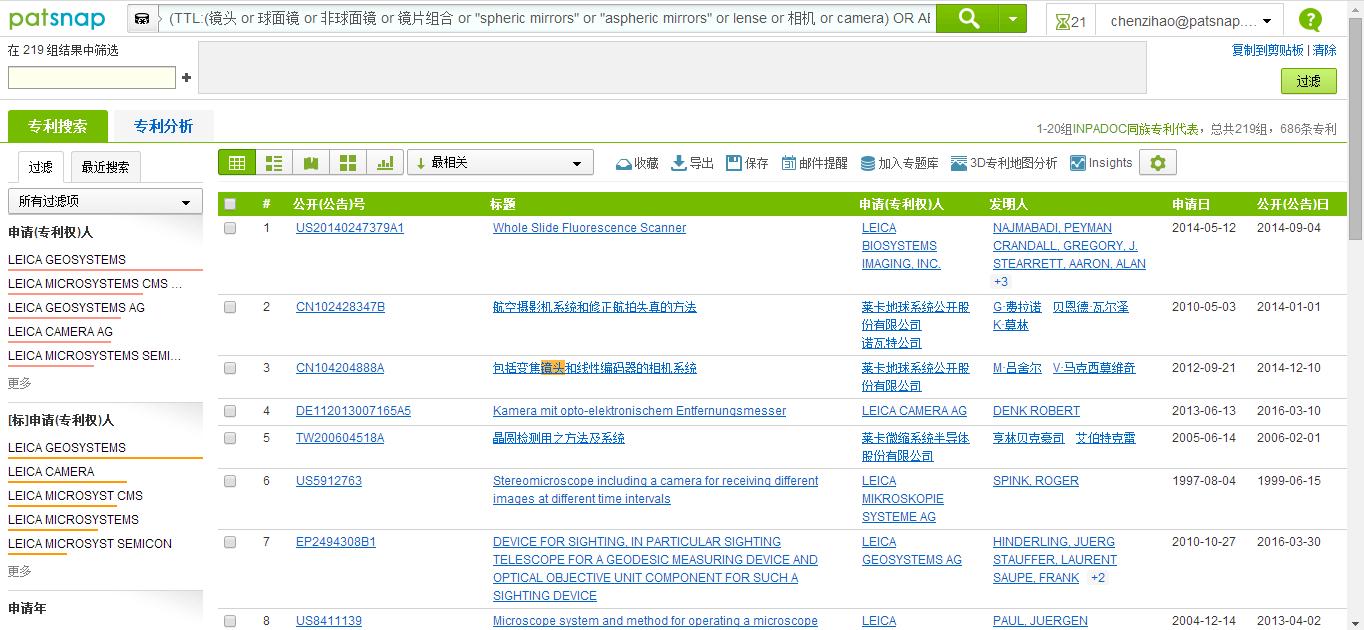Image resolution: width=1364 pixels, height=630 pixels.
Task: Click the green search magnifier button
Action: pyautogui.click(x=968, y=19)
